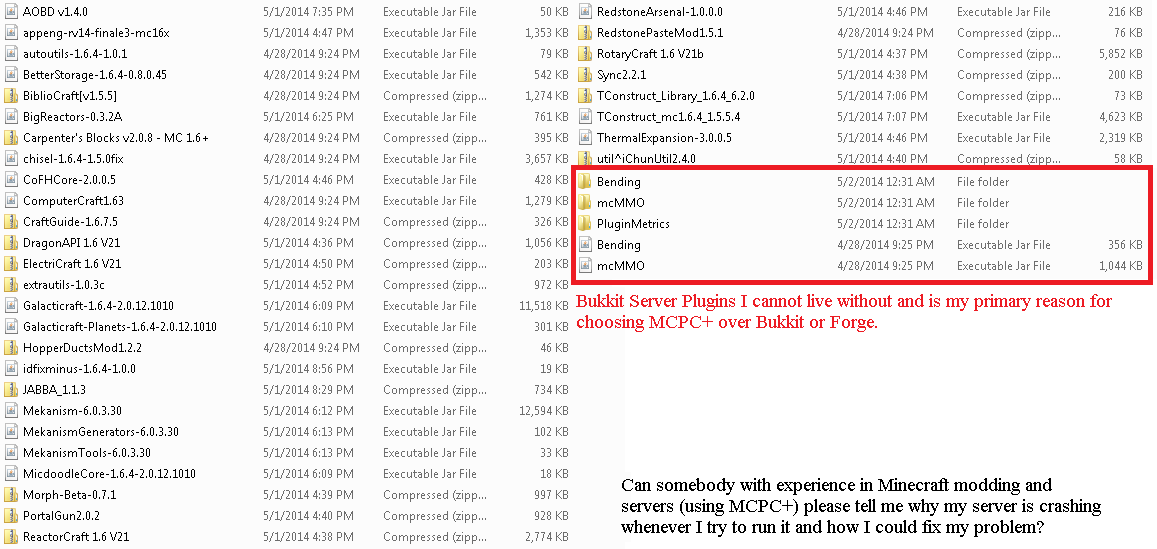This screenshot has width=1157, height=549.
Task: Click the BiblioCraft[v1.5.5] zipped folder icon
Action: 10,96
